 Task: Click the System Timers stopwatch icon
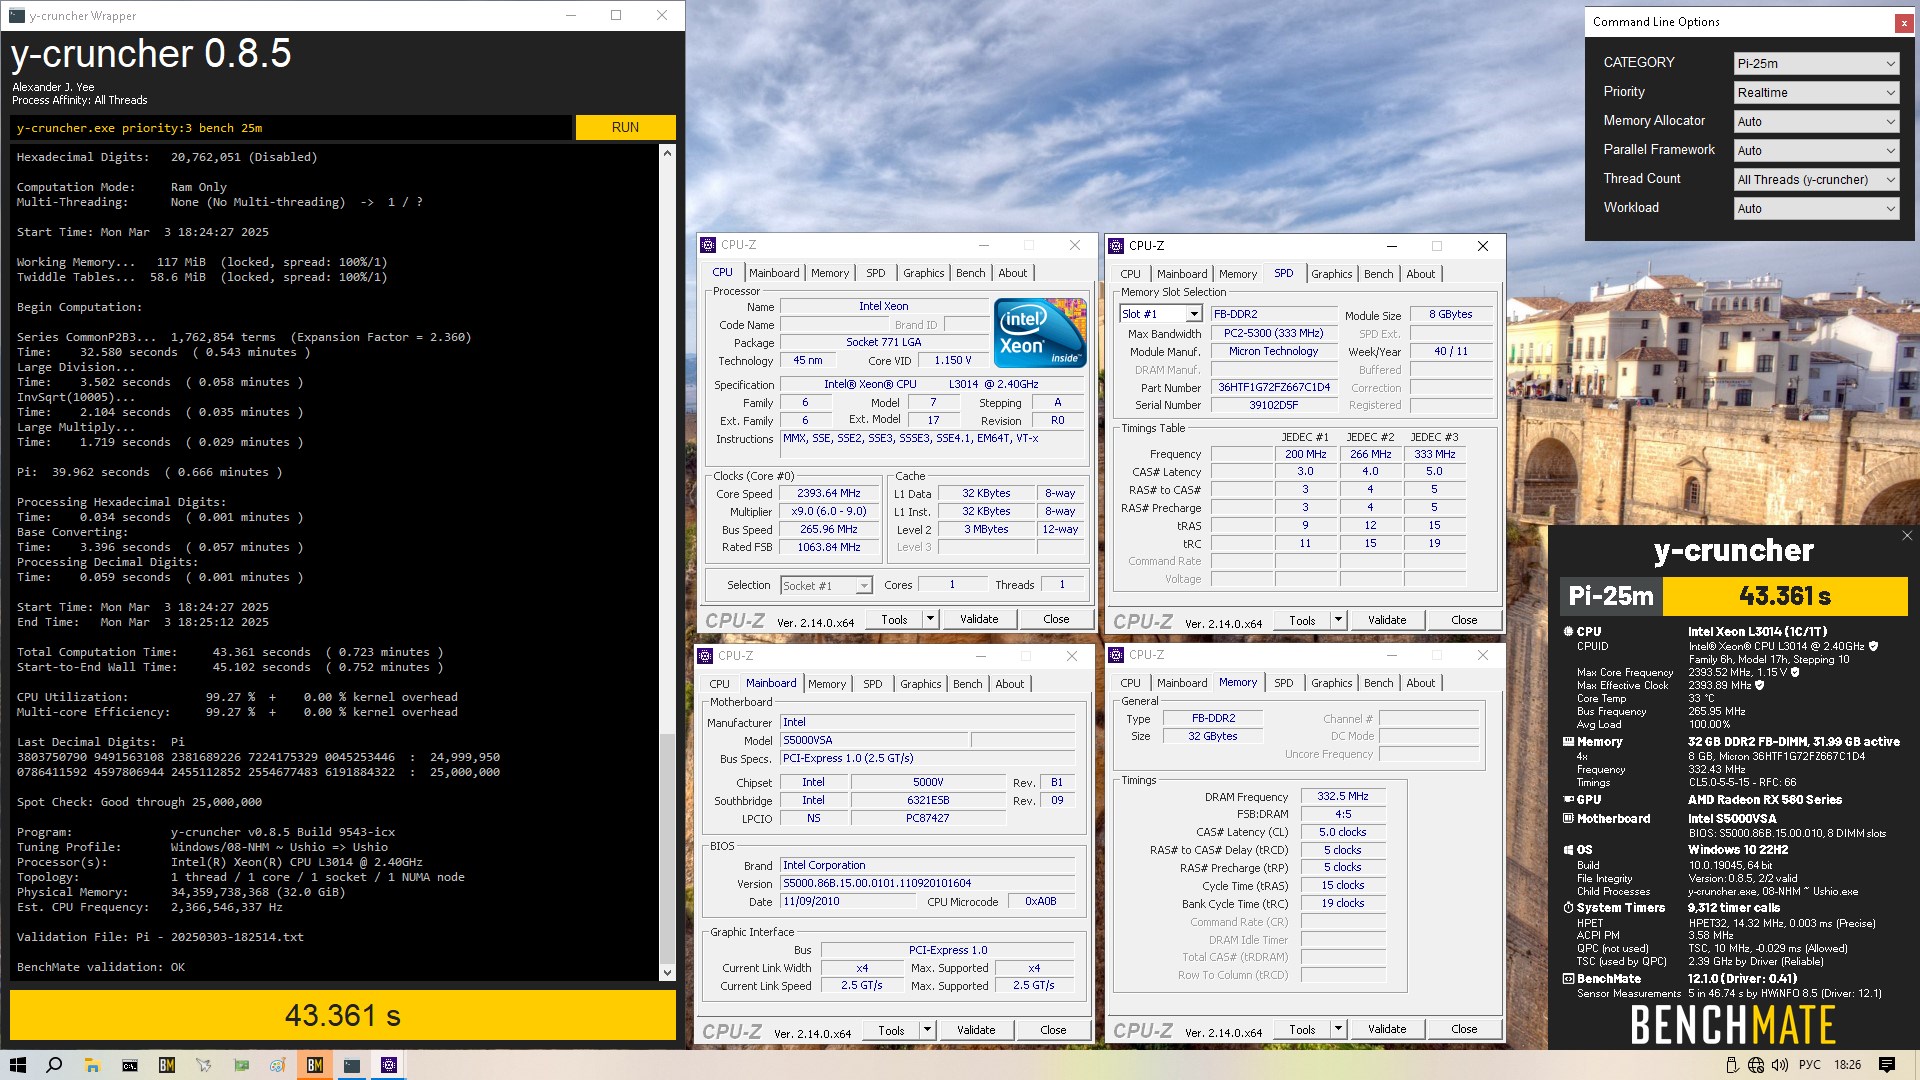tap(1568, 908)
